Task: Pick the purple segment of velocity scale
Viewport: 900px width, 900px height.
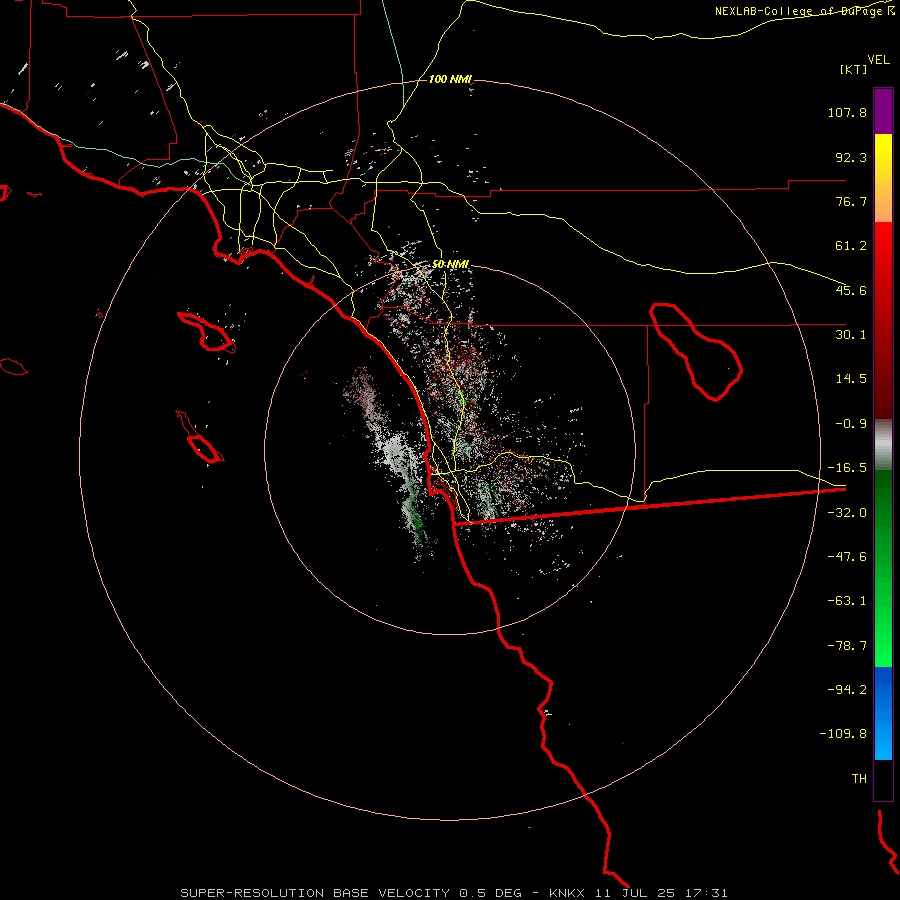Action: point(883,111)
